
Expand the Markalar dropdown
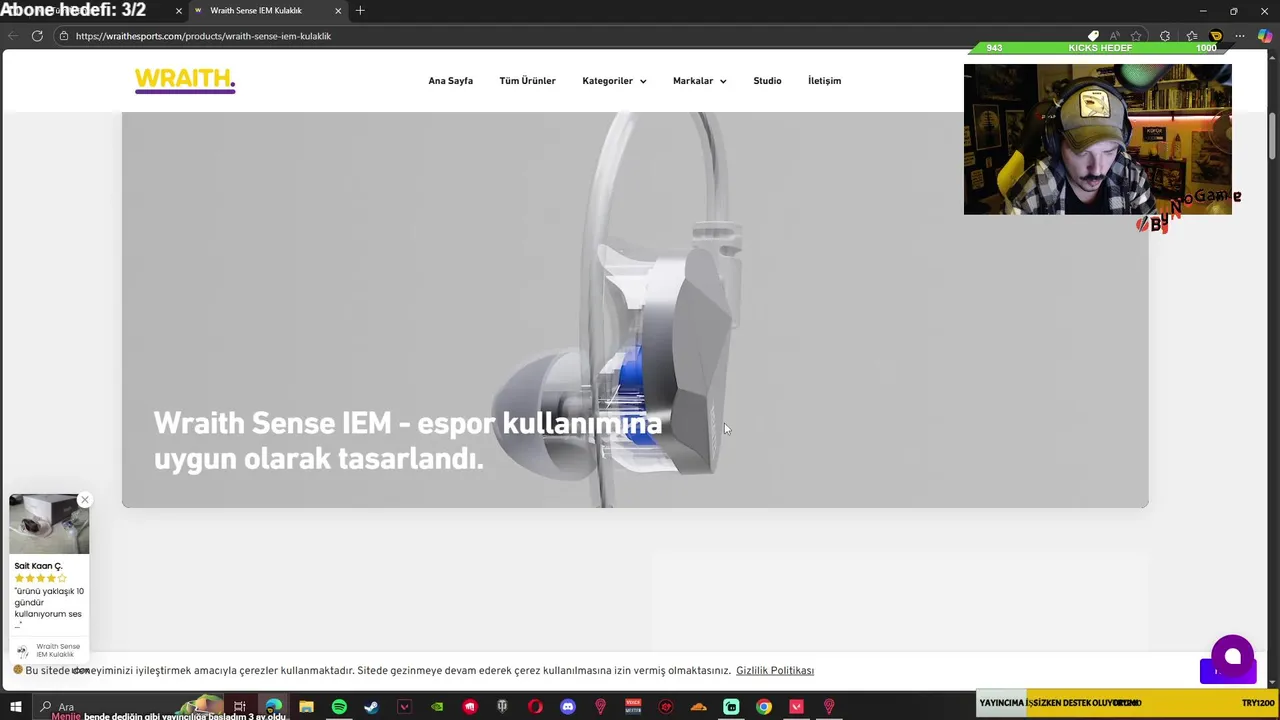699,81
